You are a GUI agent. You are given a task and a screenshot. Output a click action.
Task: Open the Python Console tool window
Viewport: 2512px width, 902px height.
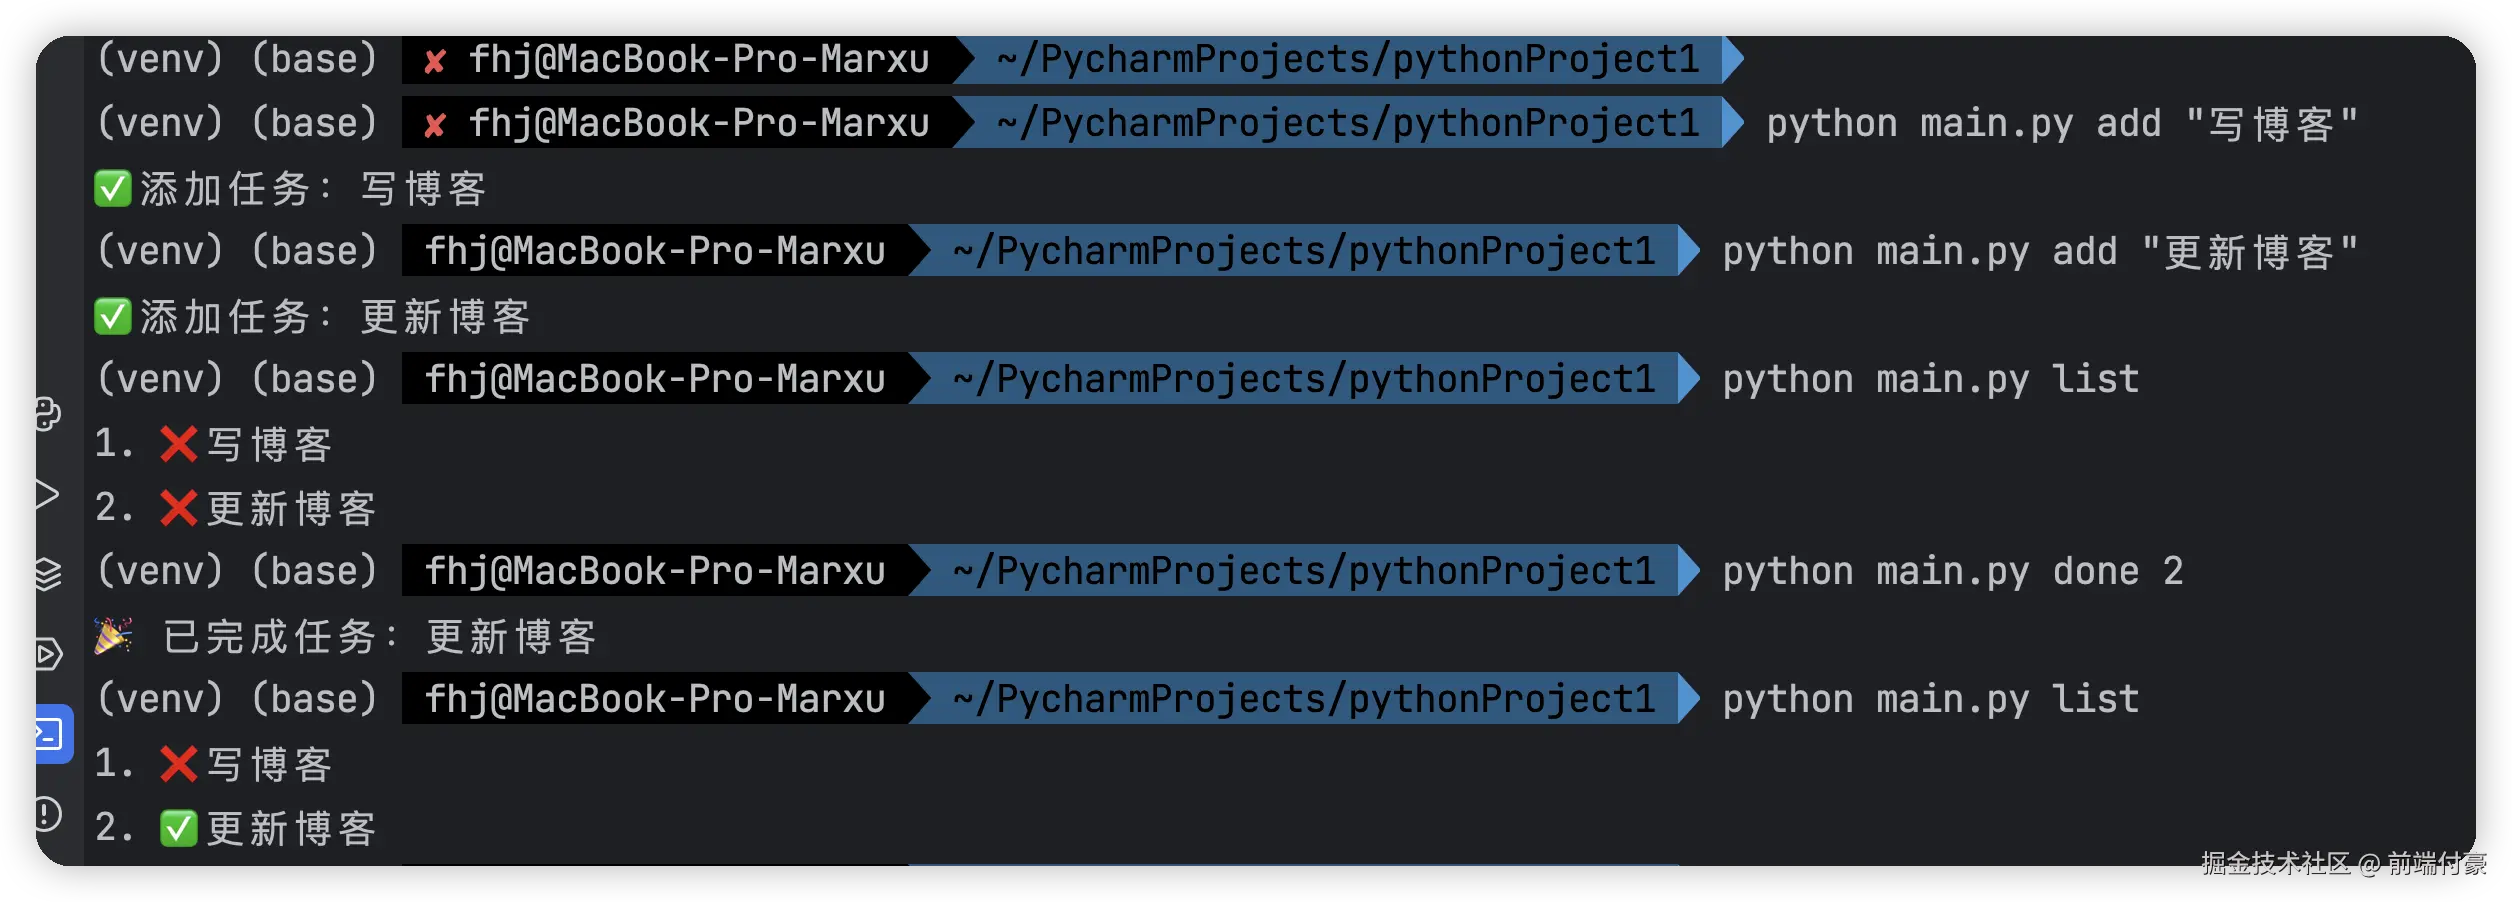pyautogui.click(x=48, y=414)
